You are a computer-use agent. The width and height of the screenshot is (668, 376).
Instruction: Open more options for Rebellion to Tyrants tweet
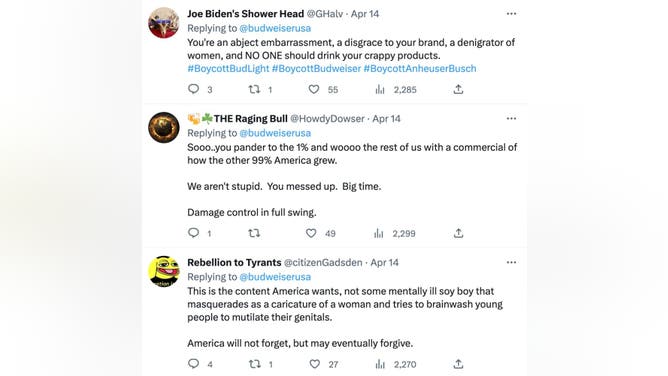[511, 262]
